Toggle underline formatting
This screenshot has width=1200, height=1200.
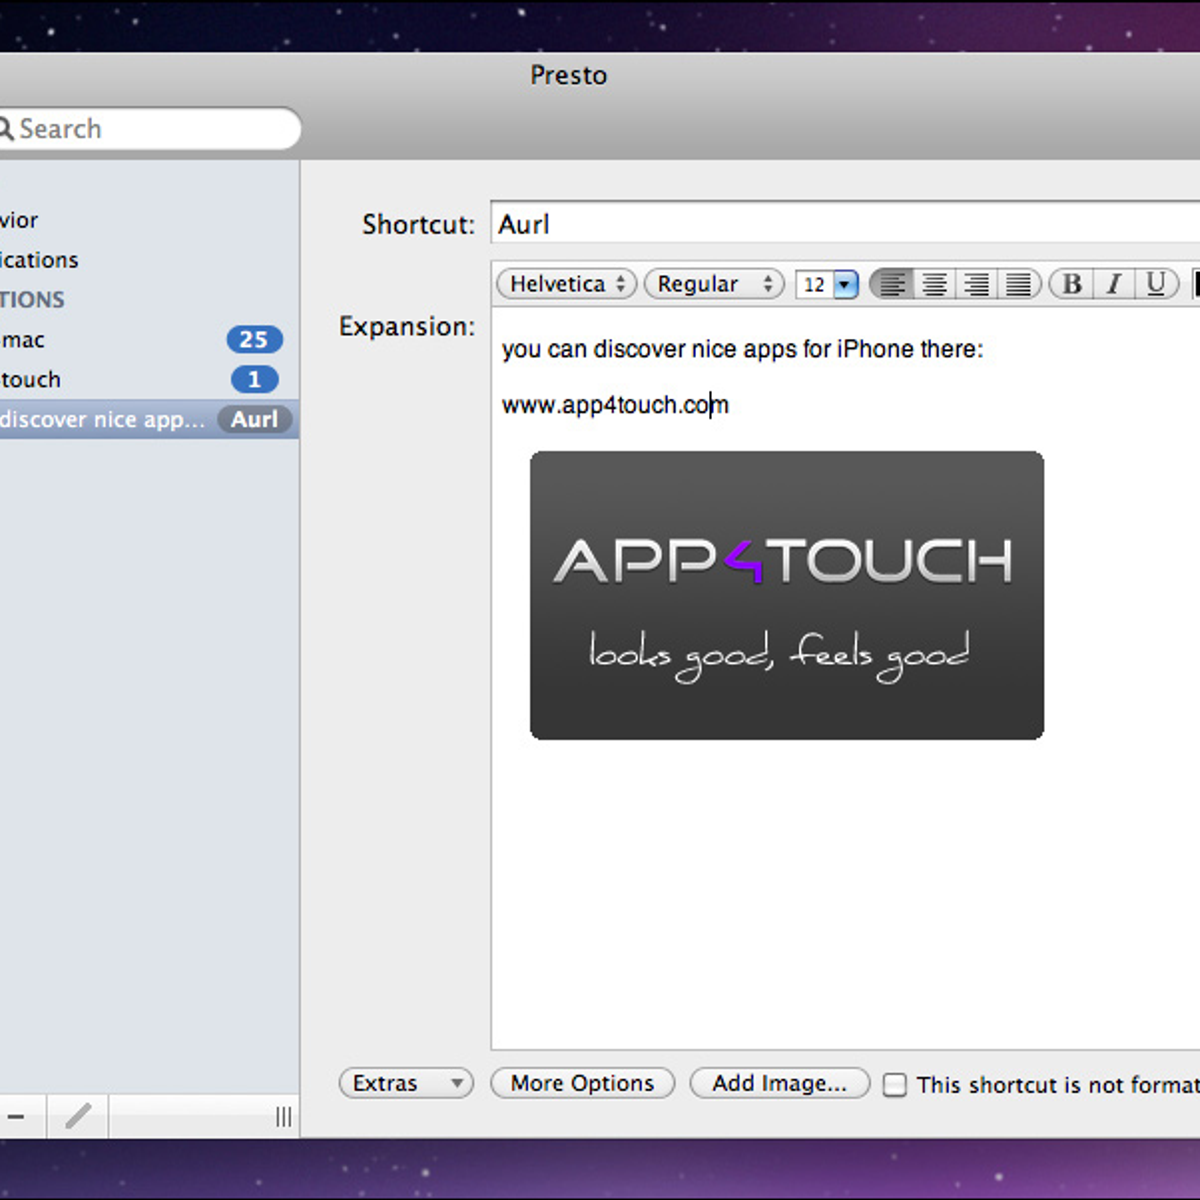pos(1156,285)
